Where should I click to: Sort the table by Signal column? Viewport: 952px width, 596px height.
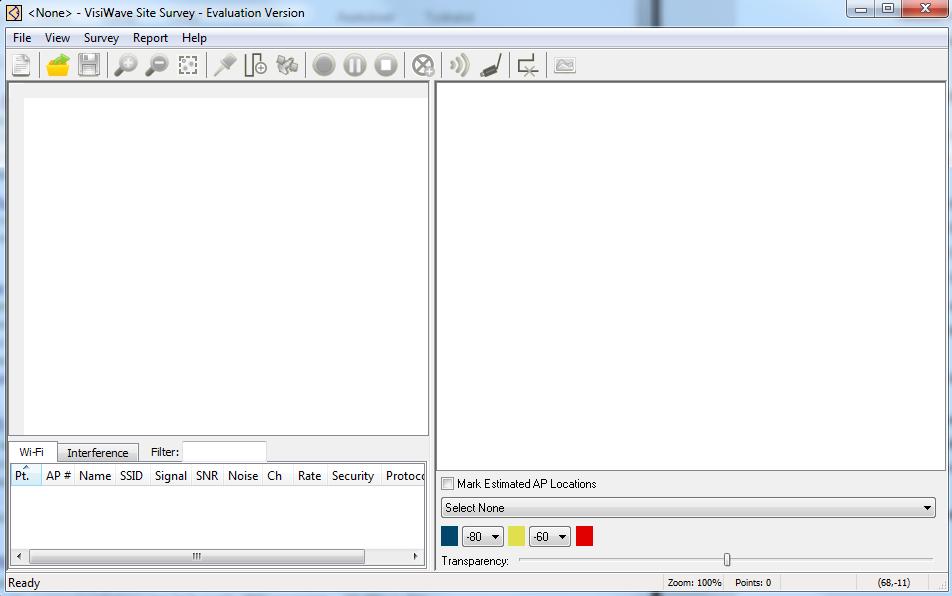[171, 476]
